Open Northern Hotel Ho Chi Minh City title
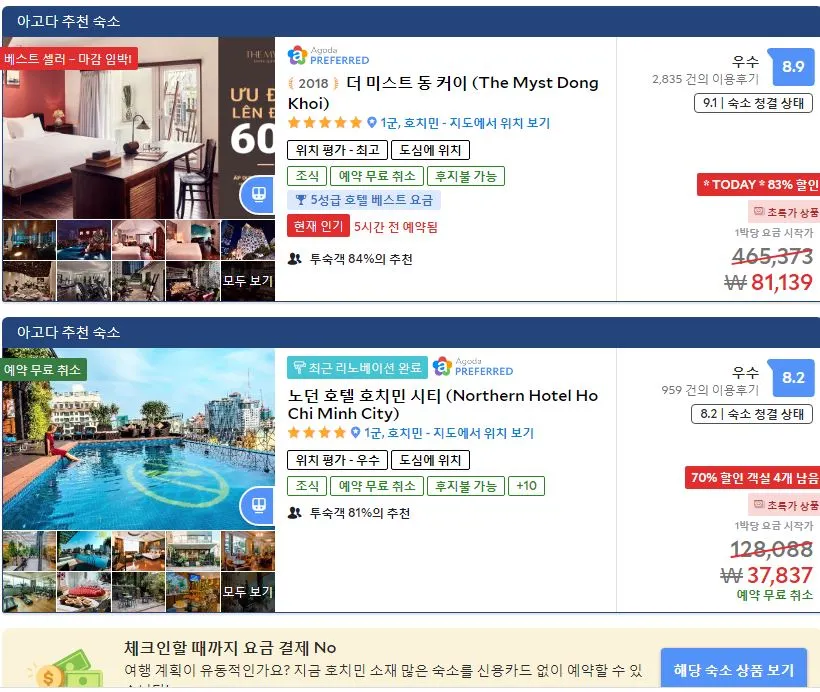 pyautogui.click(x=443, y=404)
